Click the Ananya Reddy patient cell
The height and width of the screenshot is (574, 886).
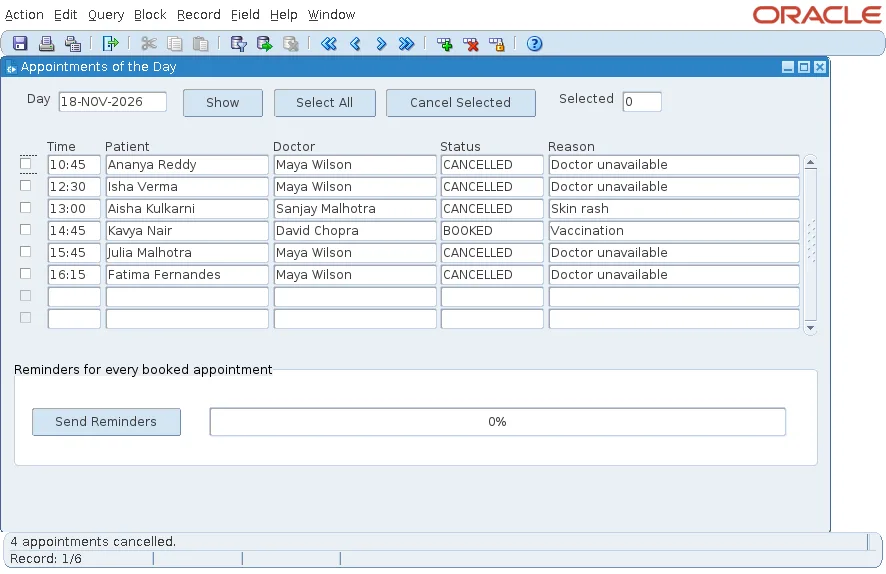pyautogui.click(x=187, y=164)
